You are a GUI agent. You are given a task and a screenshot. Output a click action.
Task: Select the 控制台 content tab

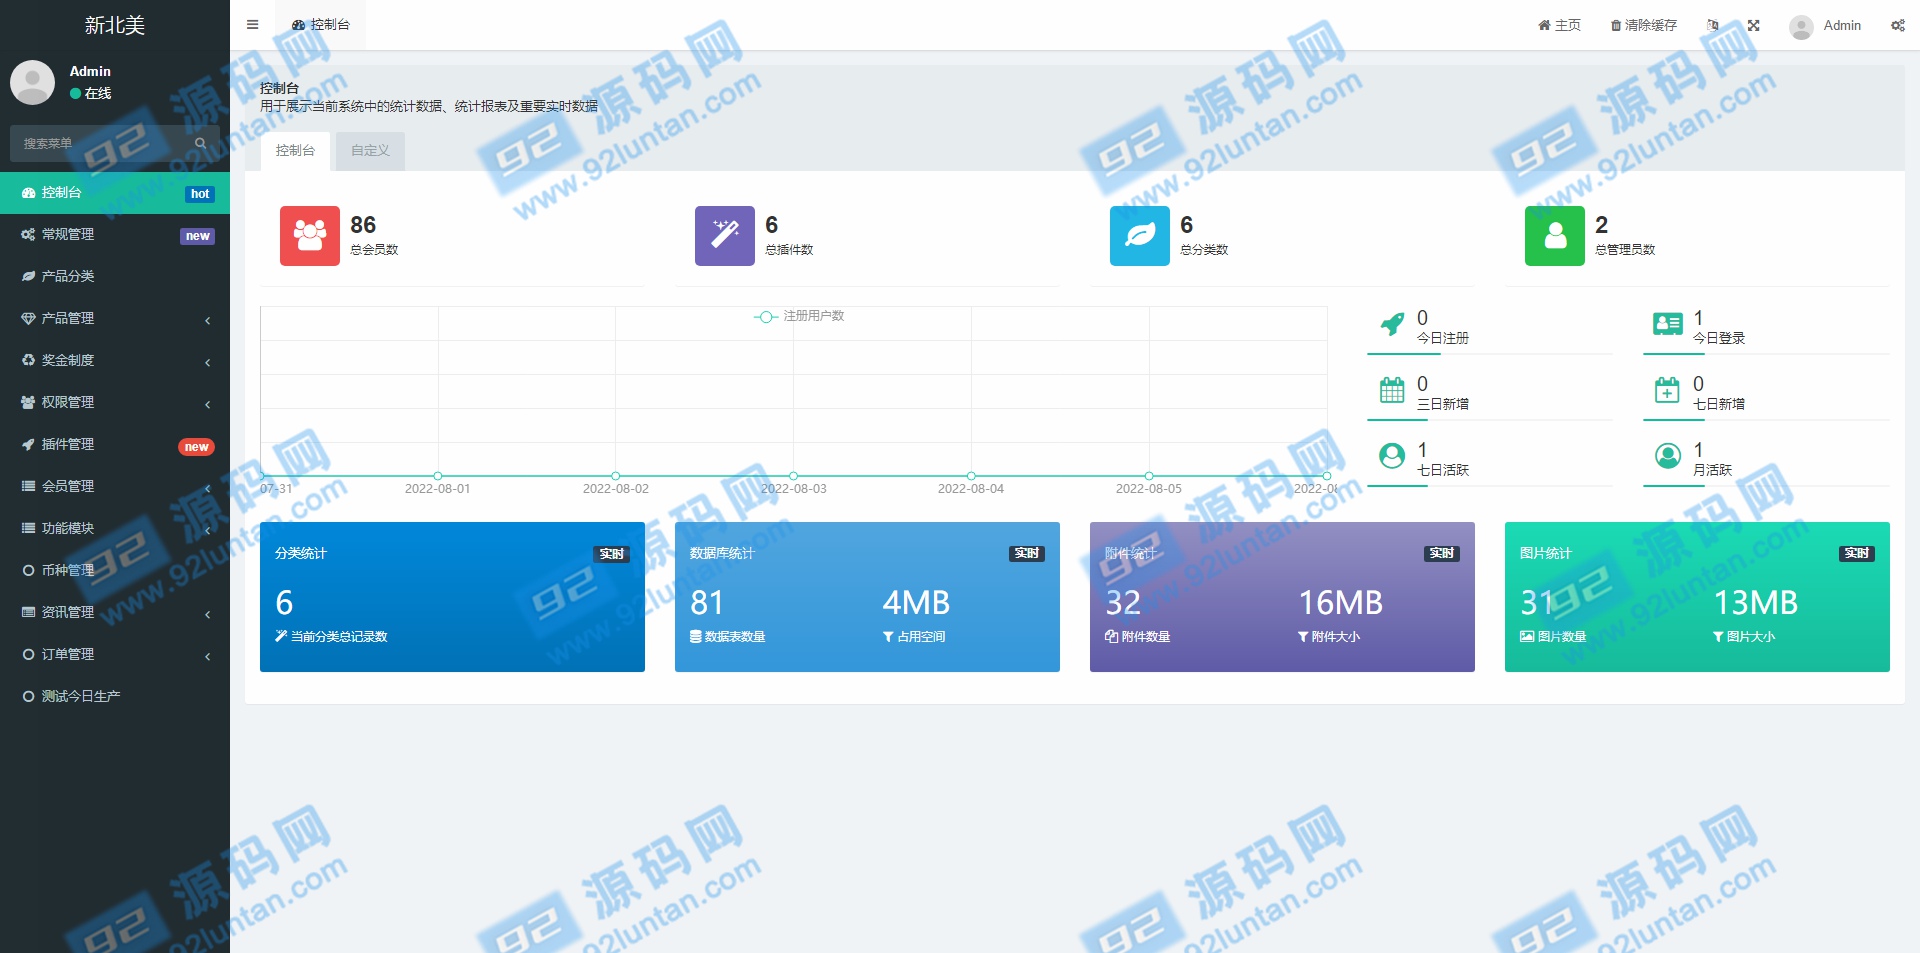(295, 151)
